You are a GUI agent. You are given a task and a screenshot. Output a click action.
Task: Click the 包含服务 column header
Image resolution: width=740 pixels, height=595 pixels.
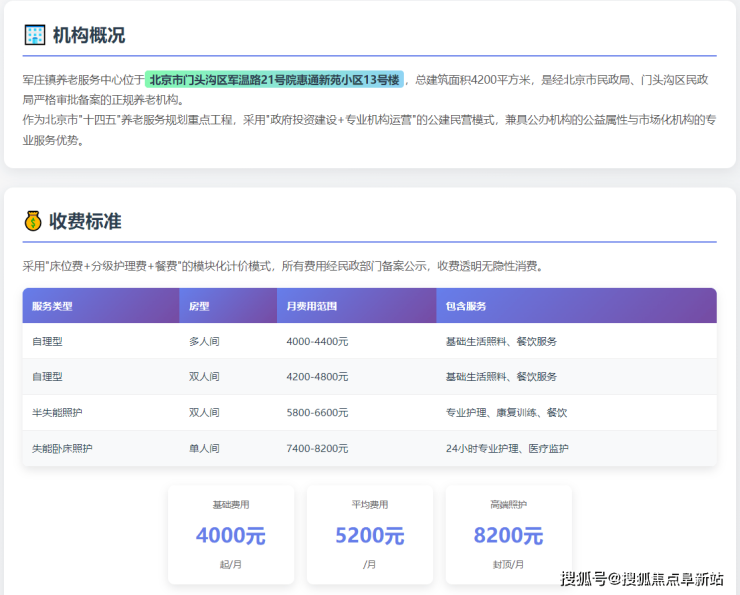[x=465, y=306]
